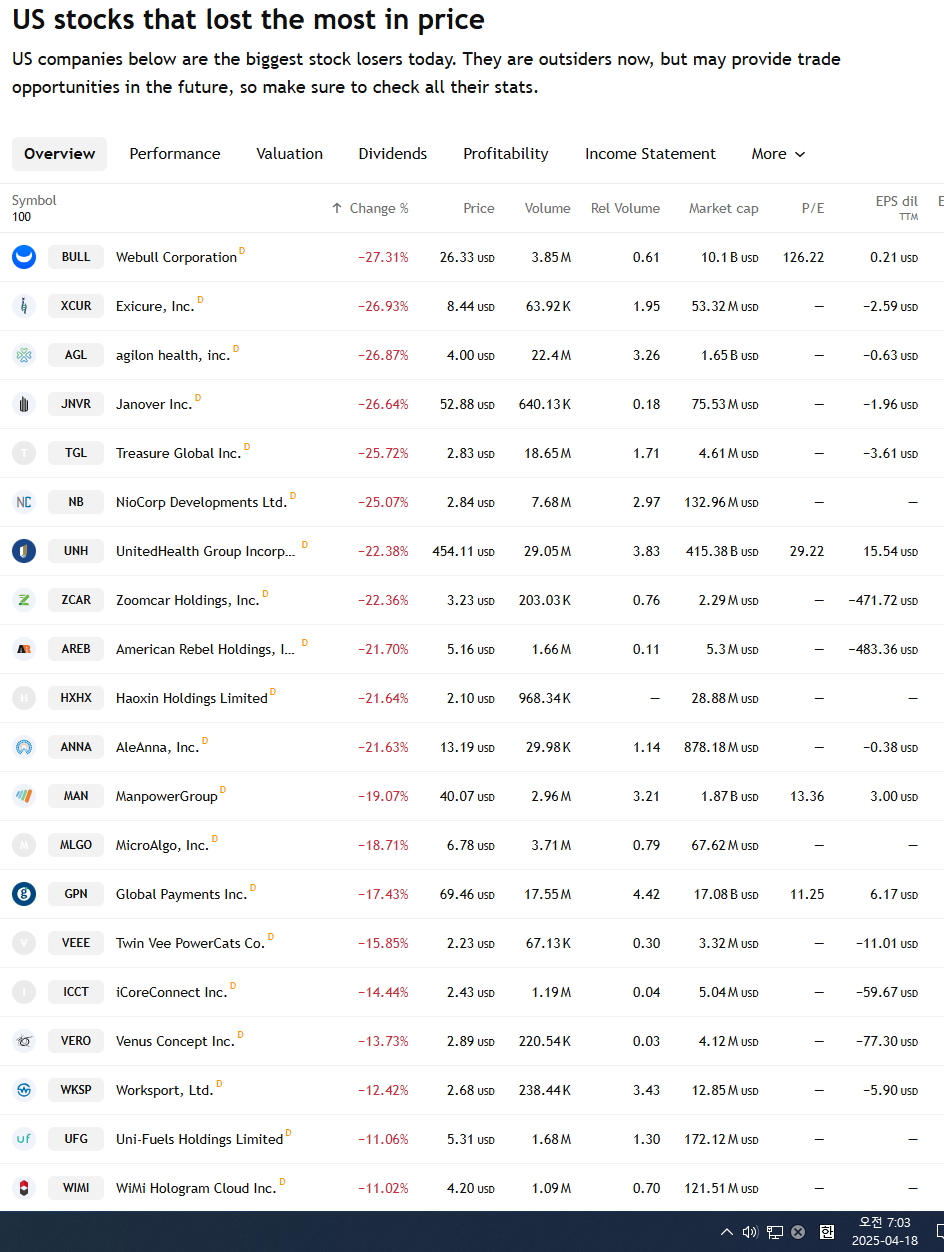Sort by the Volume column header
This screenshot has width=944, height=1252.
(x=548, y=208)
